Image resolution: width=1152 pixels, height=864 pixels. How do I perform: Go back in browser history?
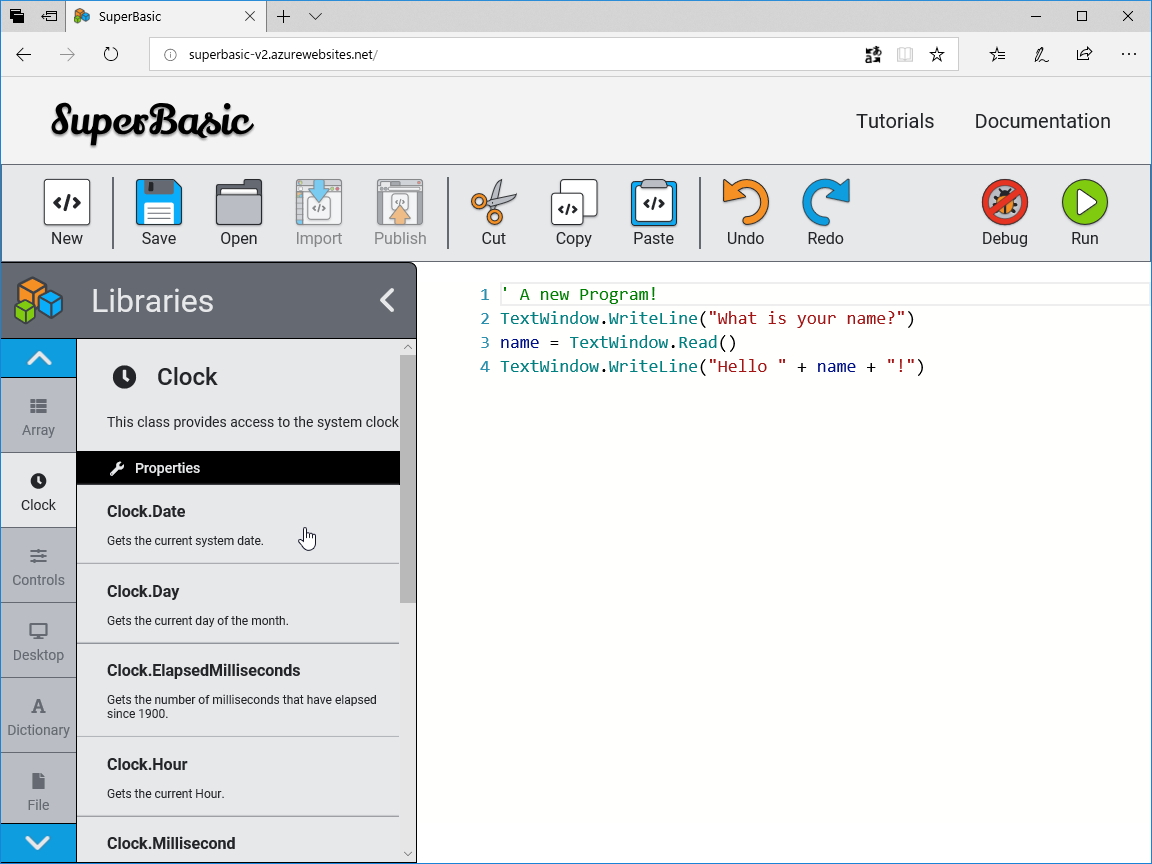click(x=24, y=54)
